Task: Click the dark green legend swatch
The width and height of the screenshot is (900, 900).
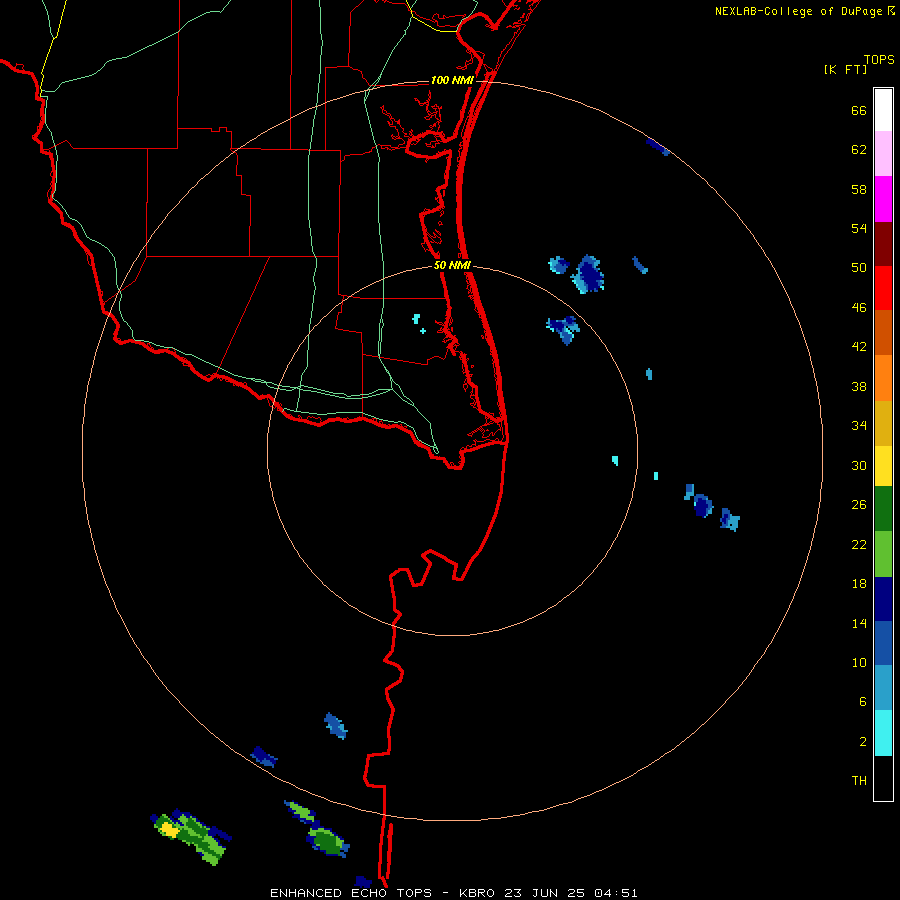Action: pyautogui.click(x=883, y=509)
